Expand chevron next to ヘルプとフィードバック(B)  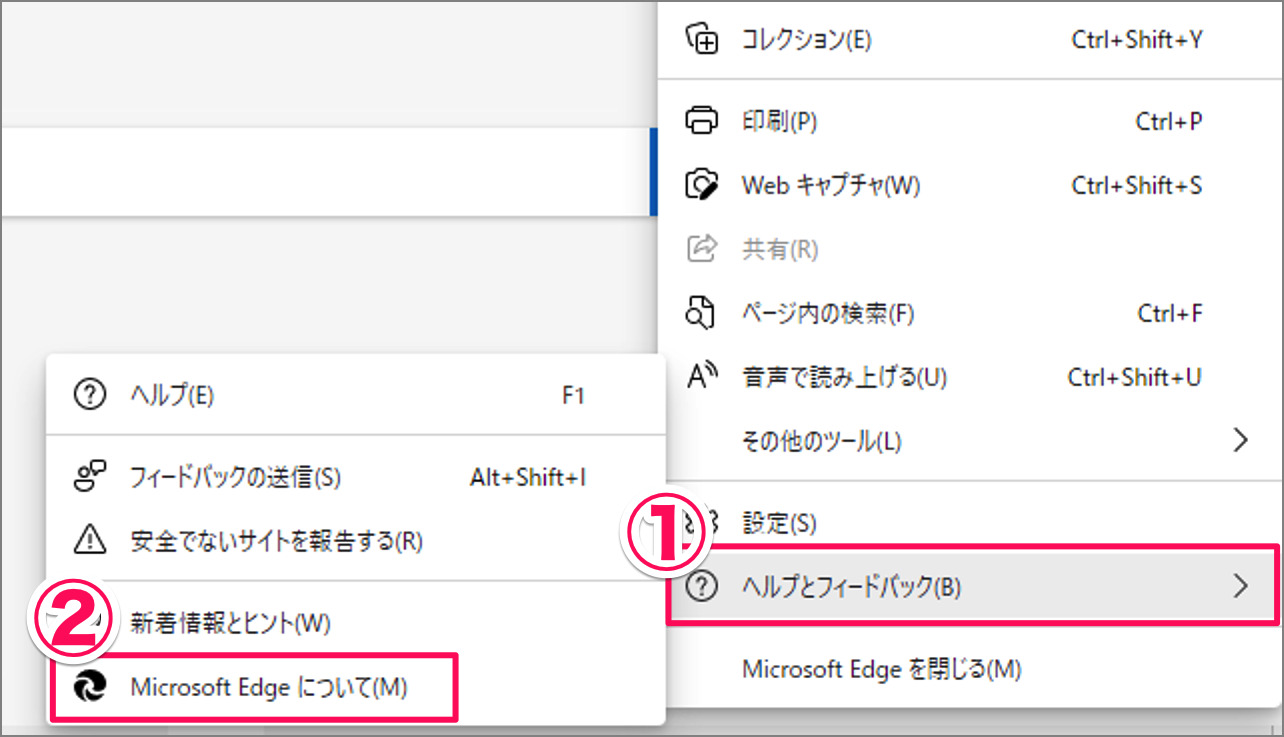pyautogui.click(x=1241, y=586)
